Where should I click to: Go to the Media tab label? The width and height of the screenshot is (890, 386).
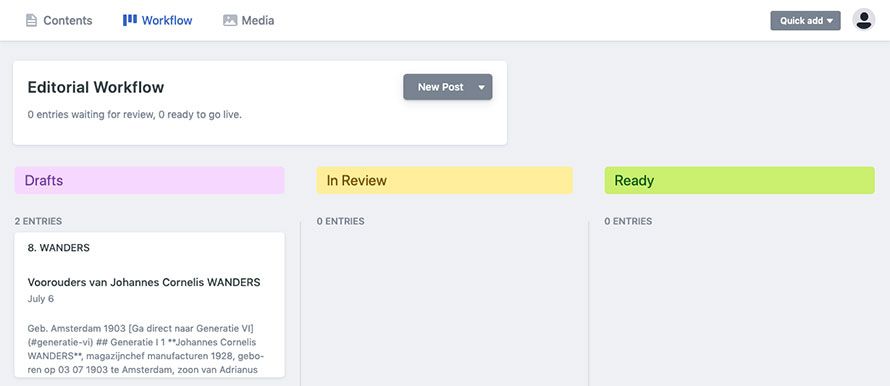coord(258,20)
